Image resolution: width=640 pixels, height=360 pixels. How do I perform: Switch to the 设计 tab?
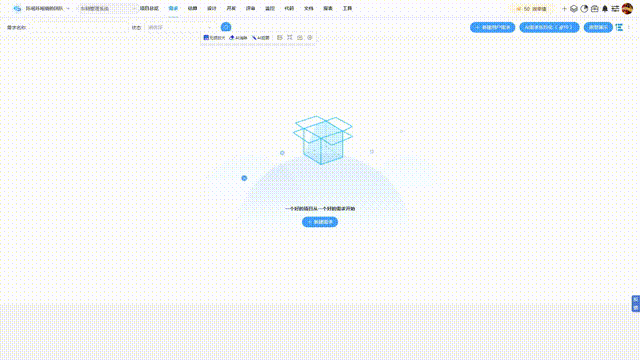click(x=212, y=8)
